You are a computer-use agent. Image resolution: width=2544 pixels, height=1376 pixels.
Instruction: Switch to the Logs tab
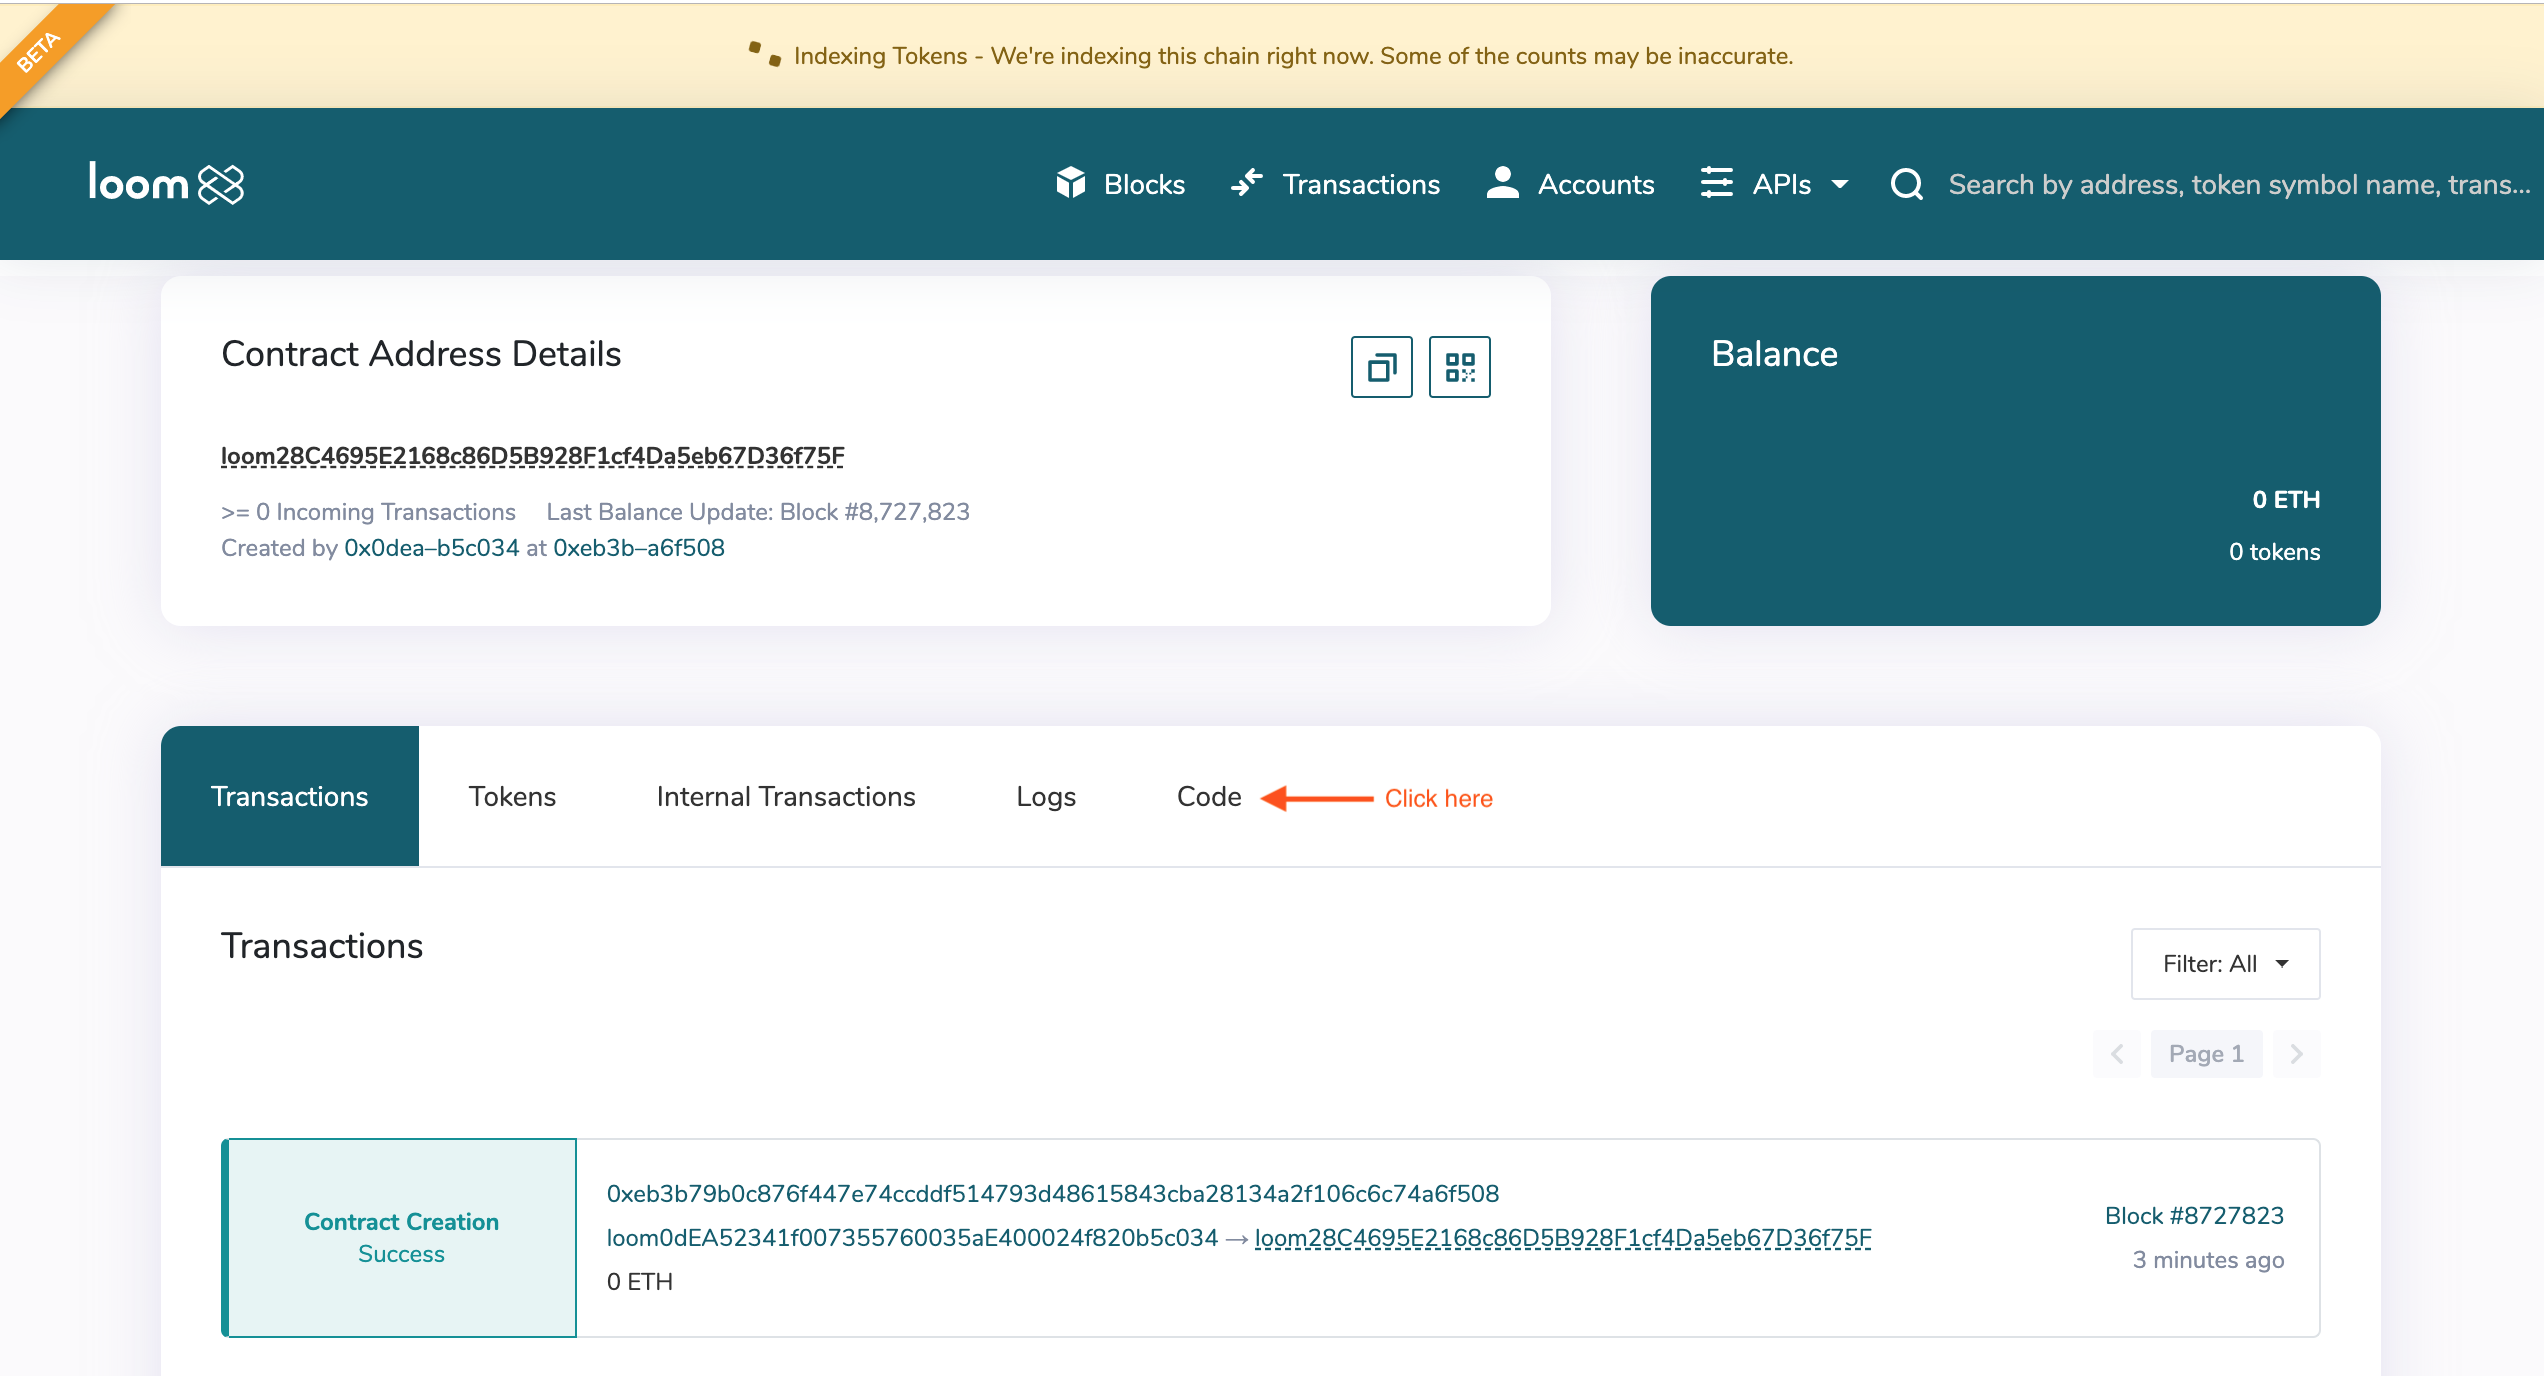[1046, 796]
